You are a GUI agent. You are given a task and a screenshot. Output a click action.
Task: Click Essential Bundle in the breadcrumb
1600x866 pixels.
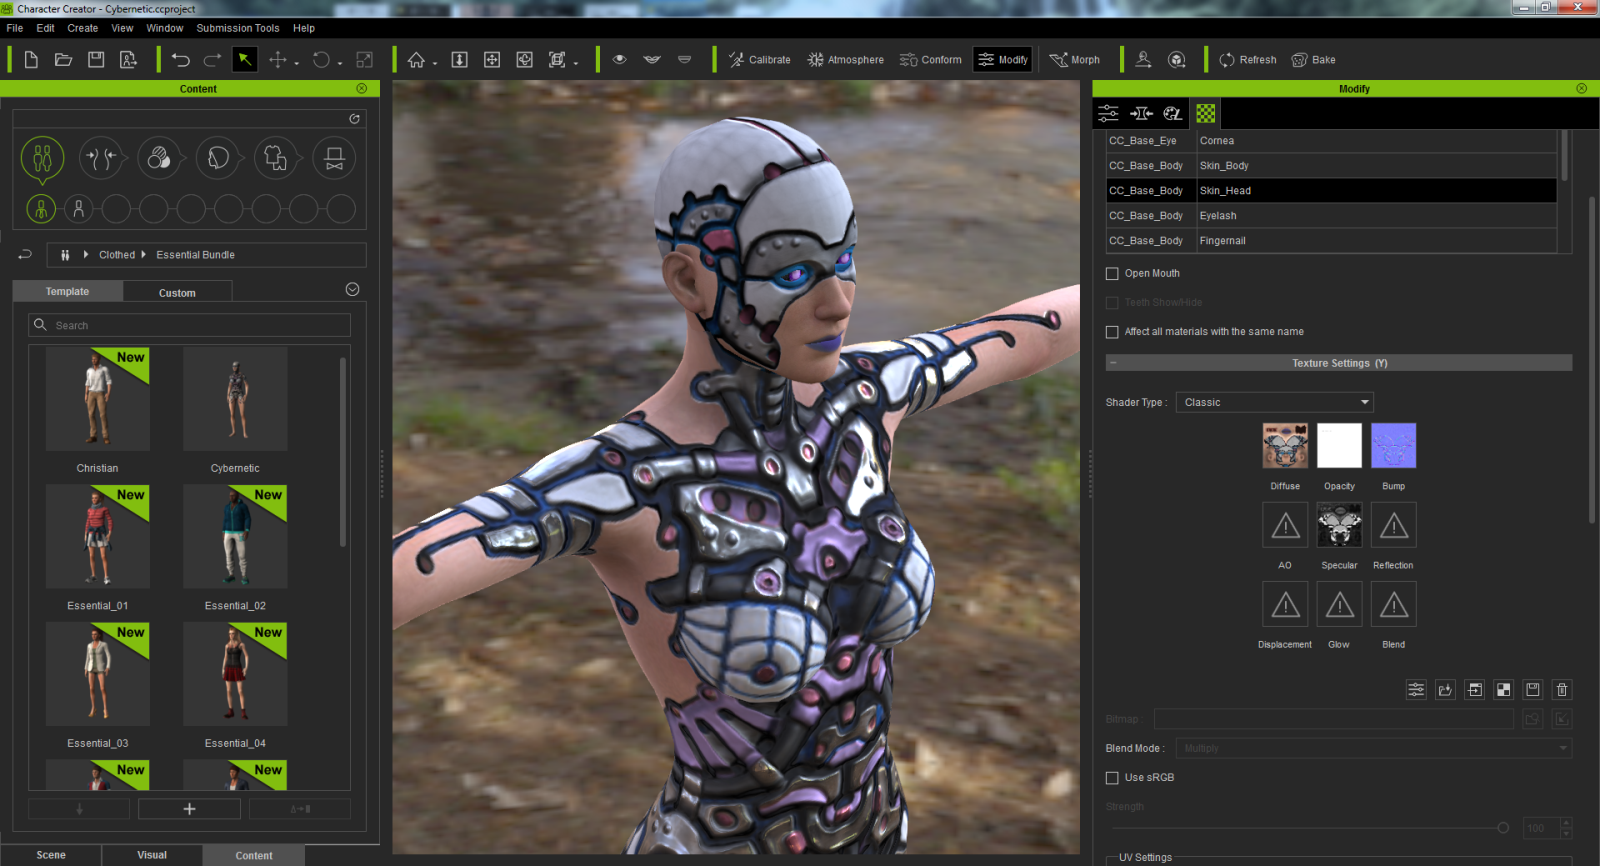(195, 255)
